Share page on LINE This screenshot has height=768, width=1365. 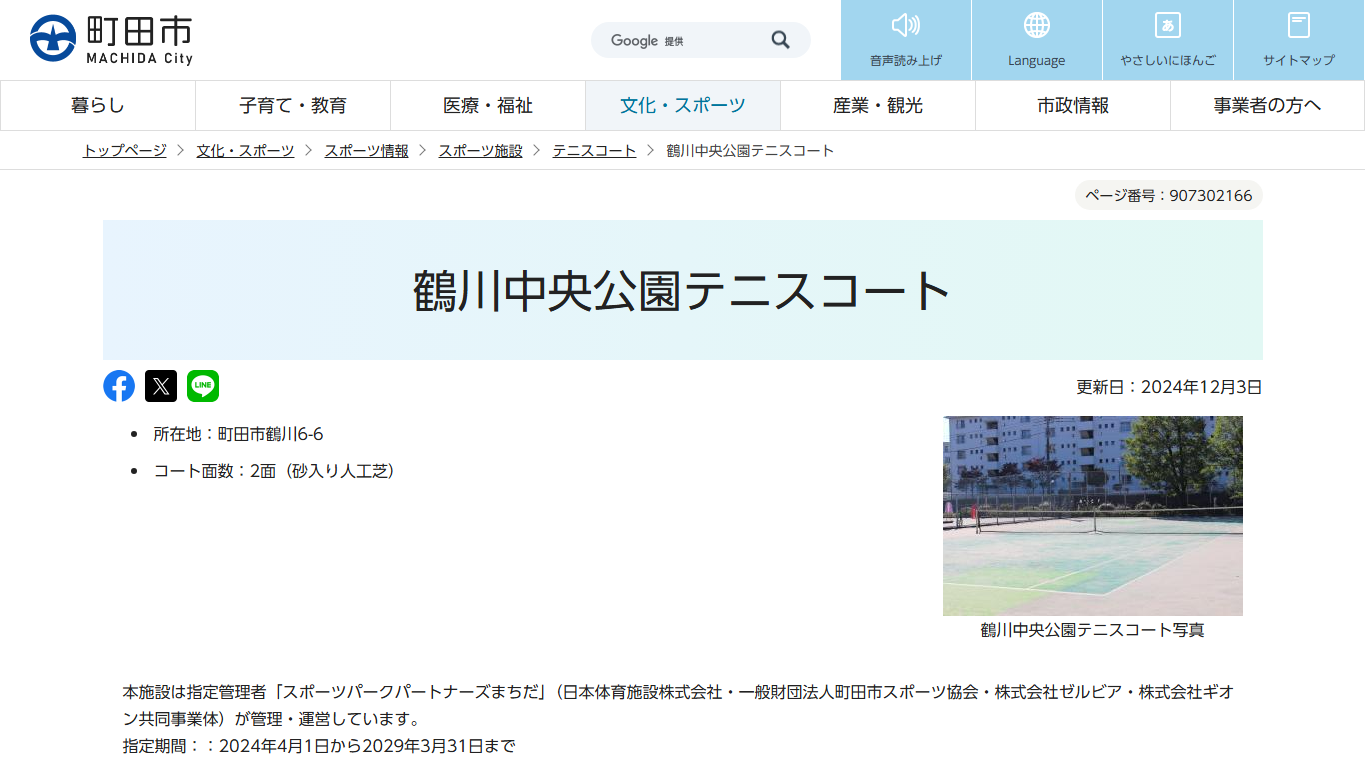tap(203, 386)
